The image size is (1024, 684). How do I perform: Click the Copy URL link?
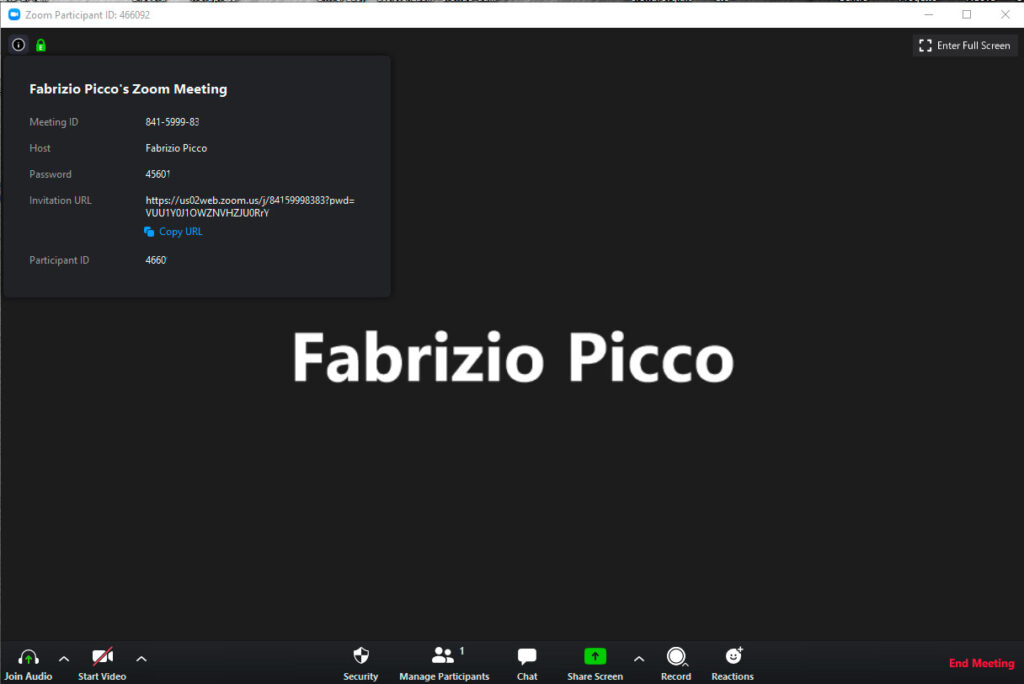173,231
